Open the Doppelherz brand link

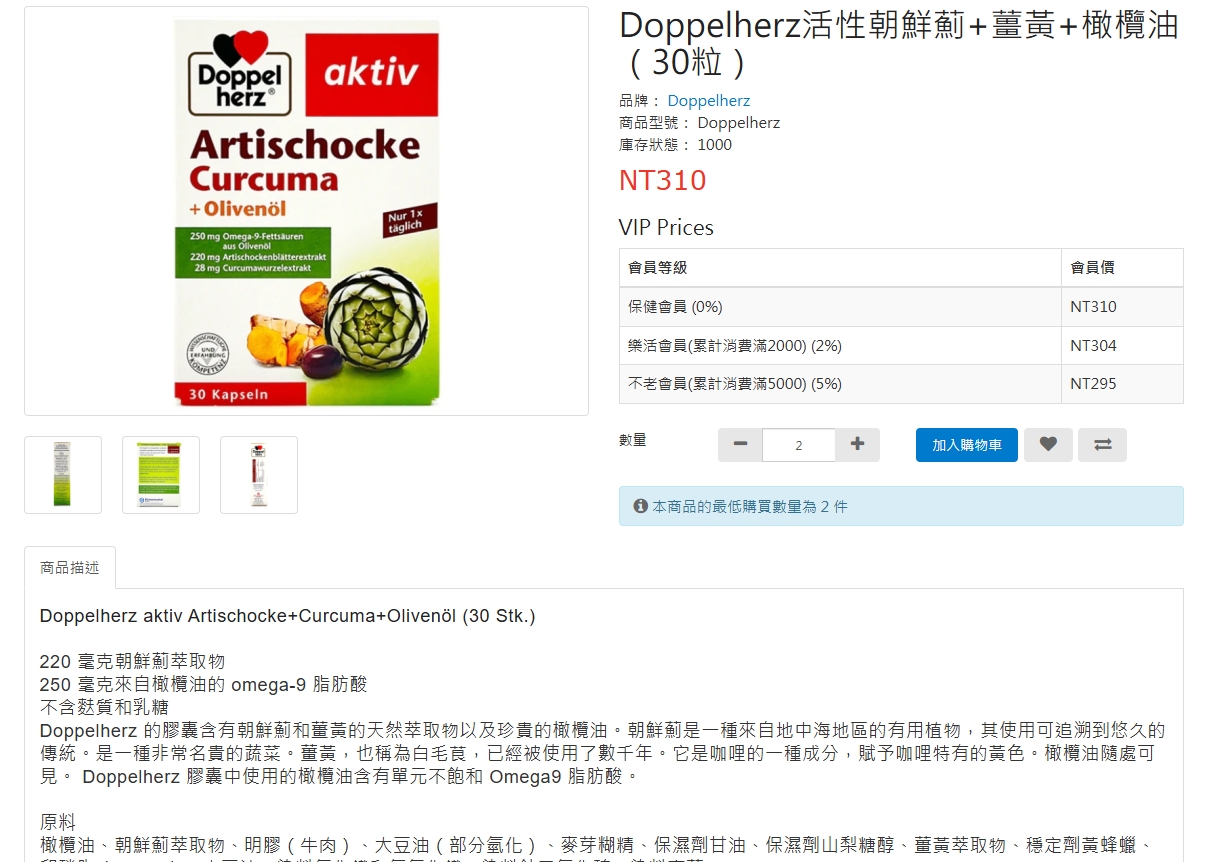tap(708, 101)
